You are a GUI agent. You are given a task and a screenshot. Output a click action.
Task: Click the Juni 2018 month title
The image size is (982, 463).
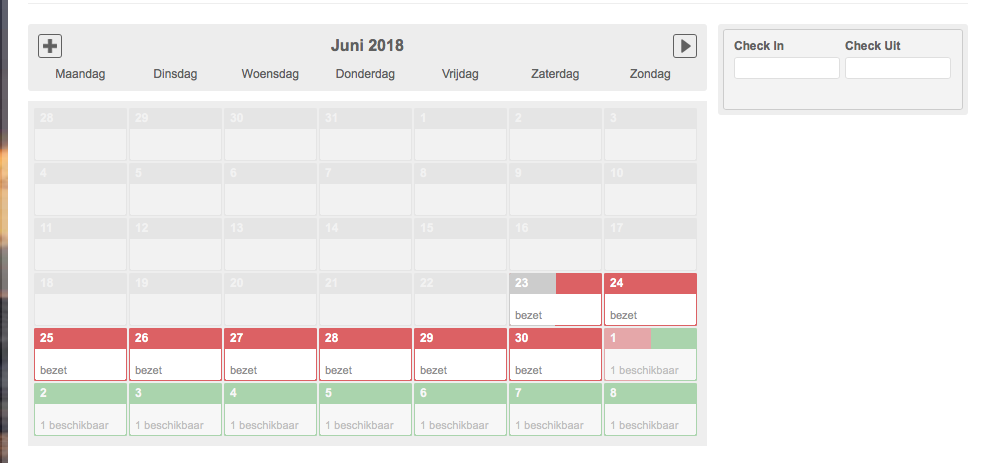point(367,46)
